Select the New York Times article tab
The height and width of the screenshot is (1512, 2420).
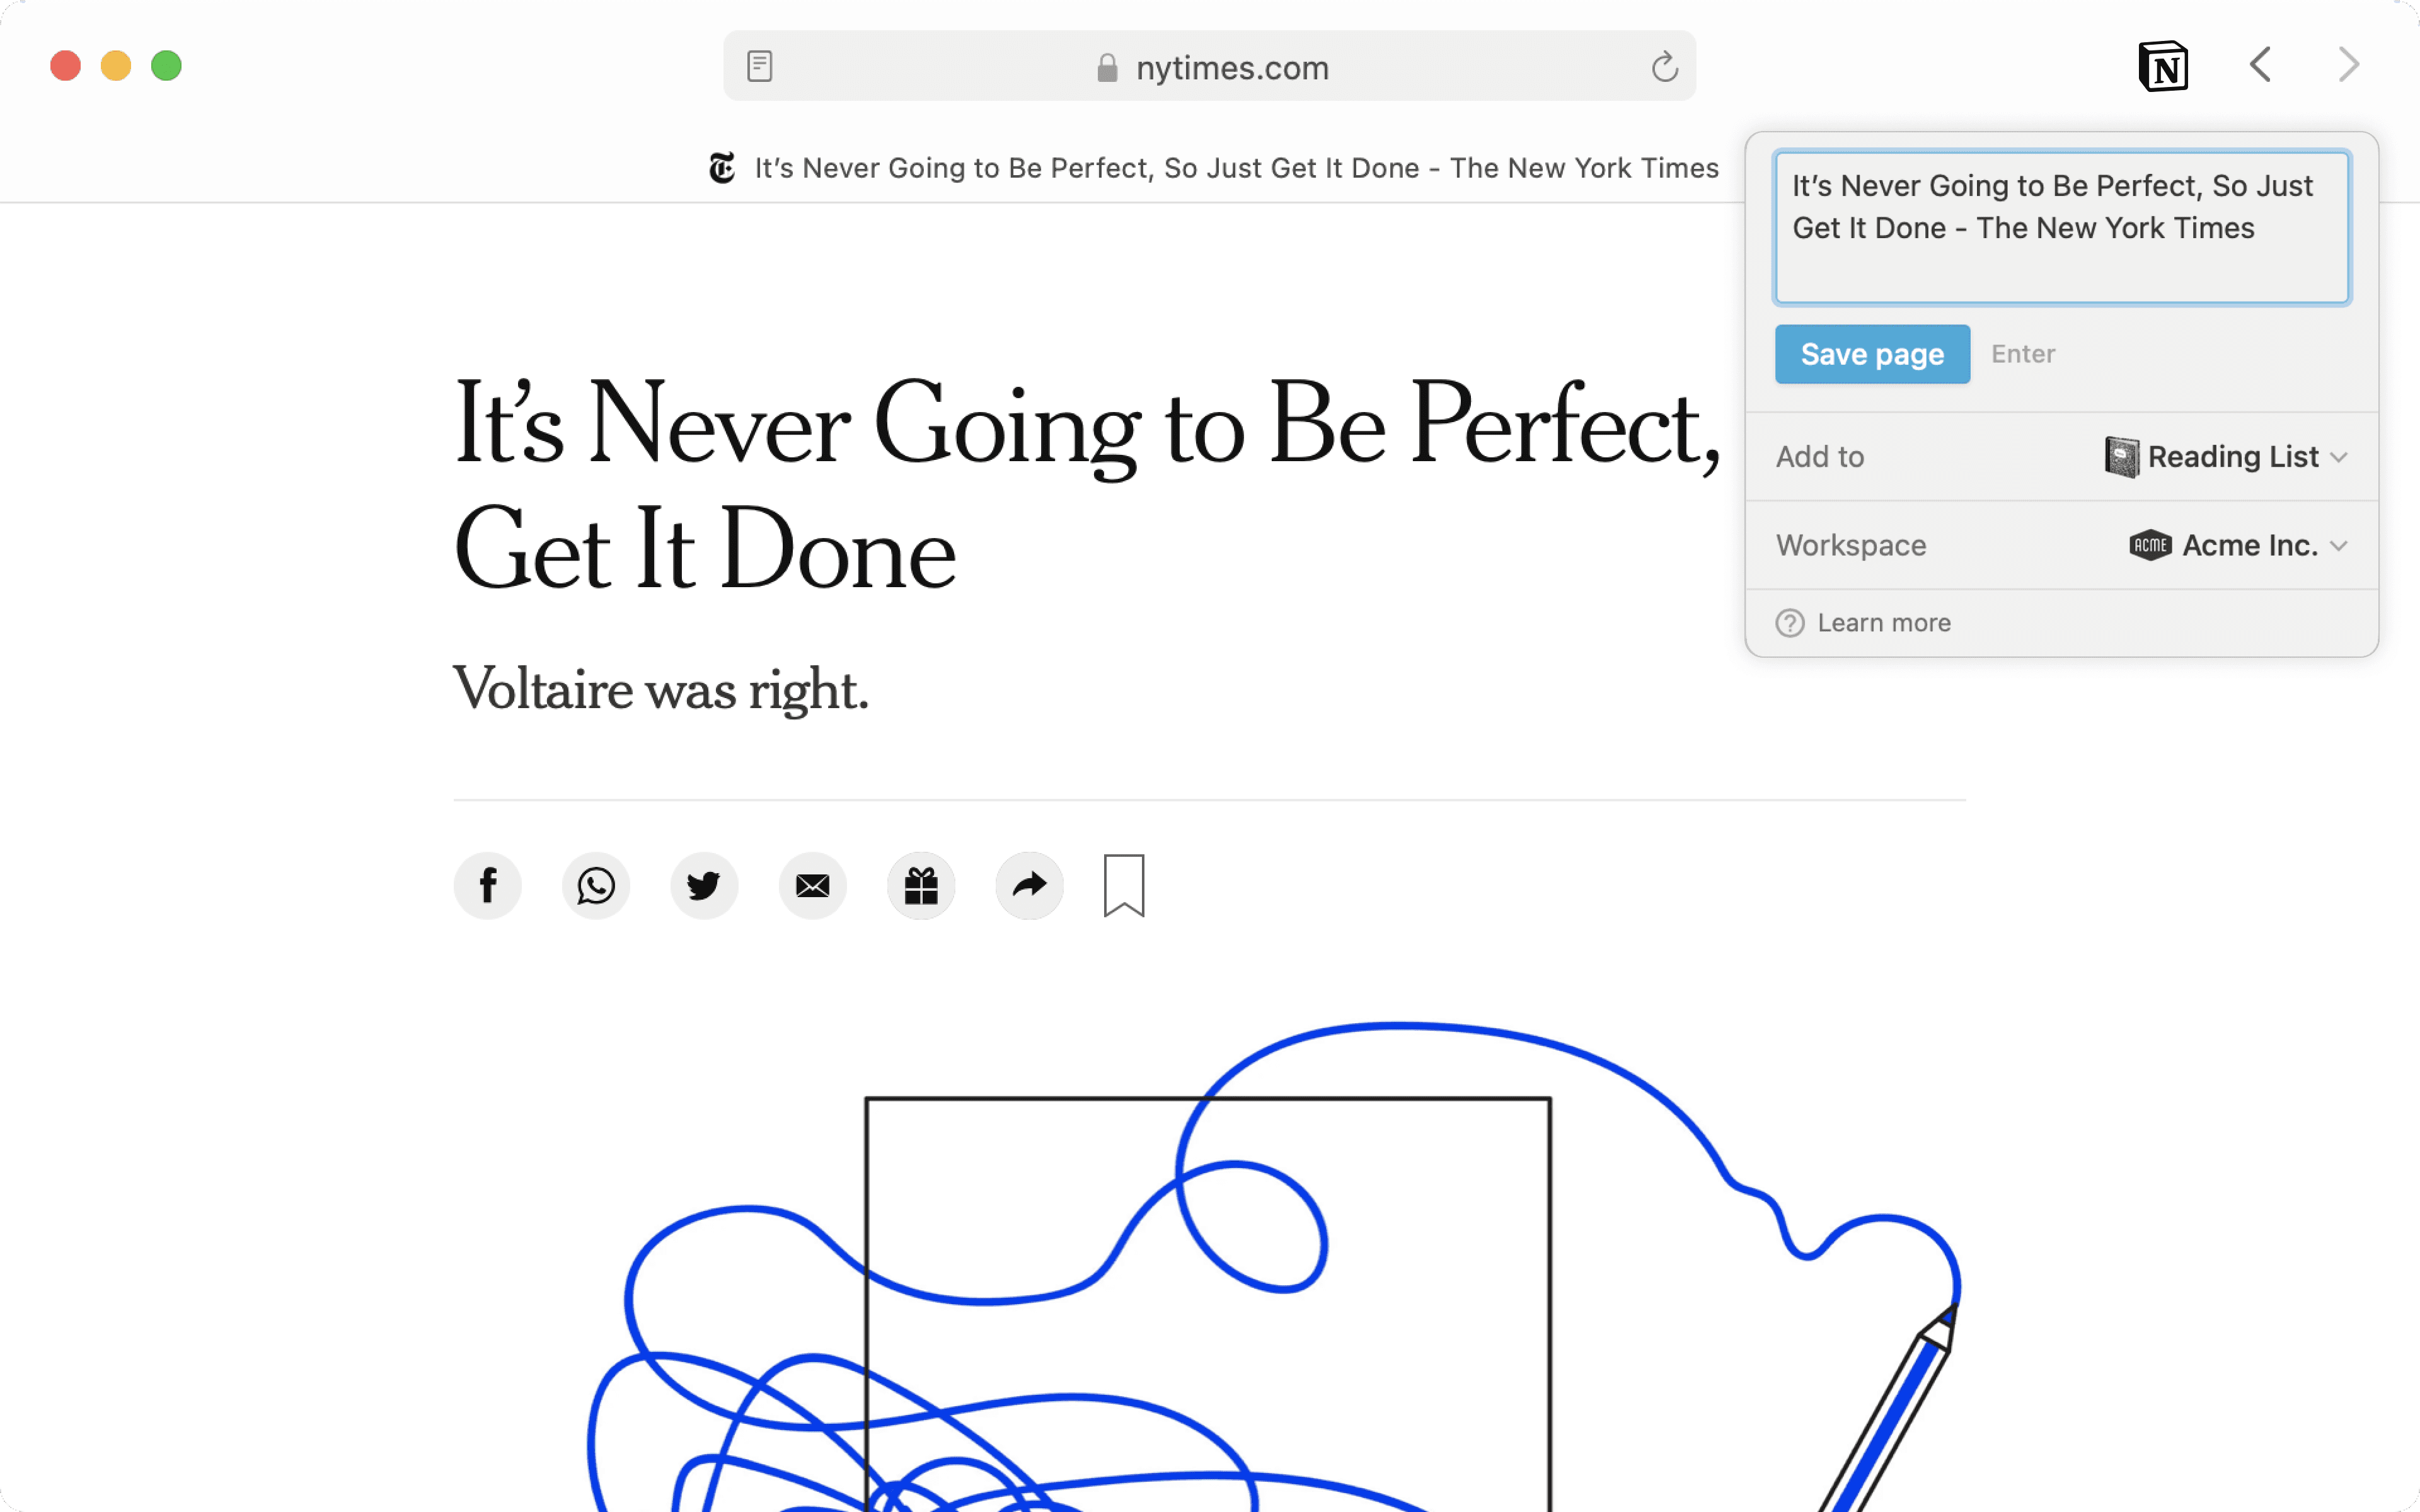1214,168
